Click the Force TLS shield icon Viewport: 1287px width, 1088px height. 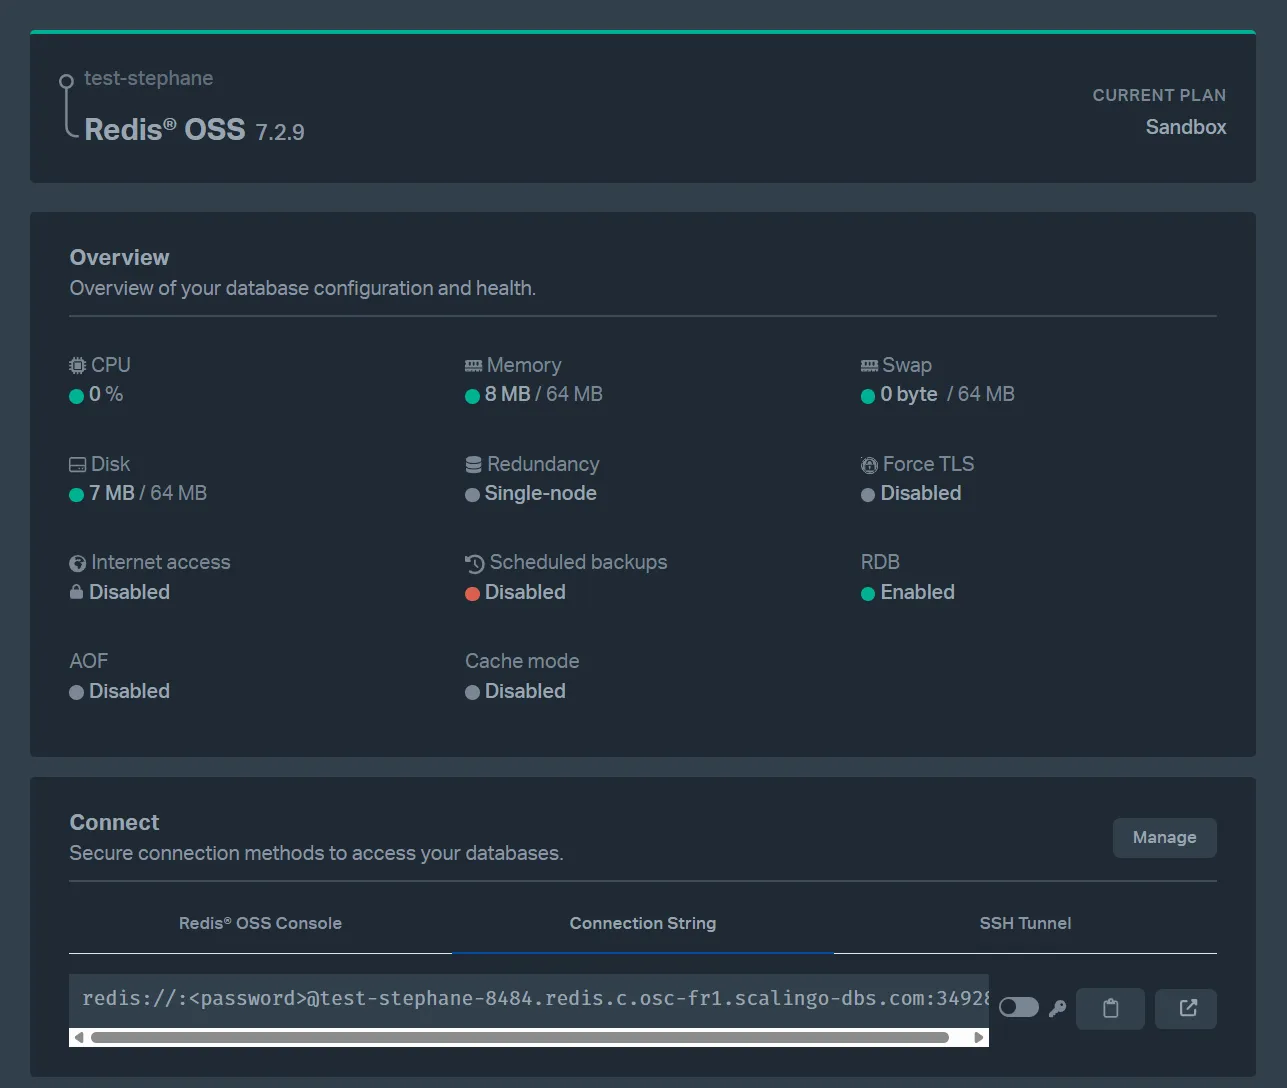[868, 463]
